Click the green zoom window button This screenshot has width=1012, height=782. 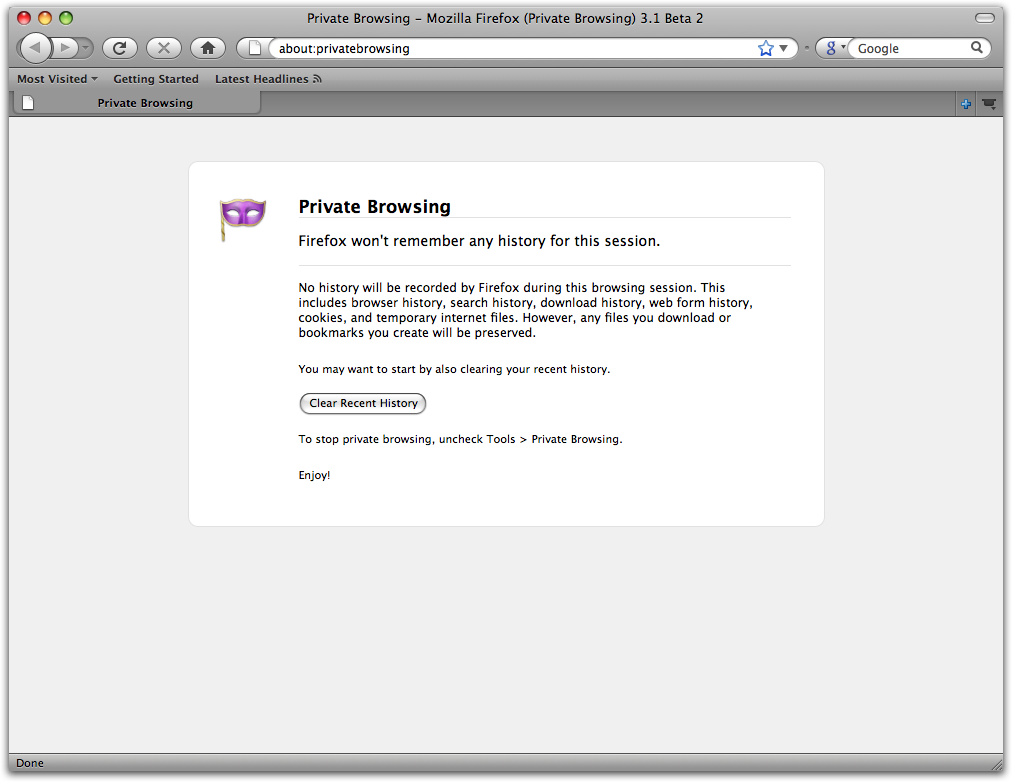(x=66, y=18)
